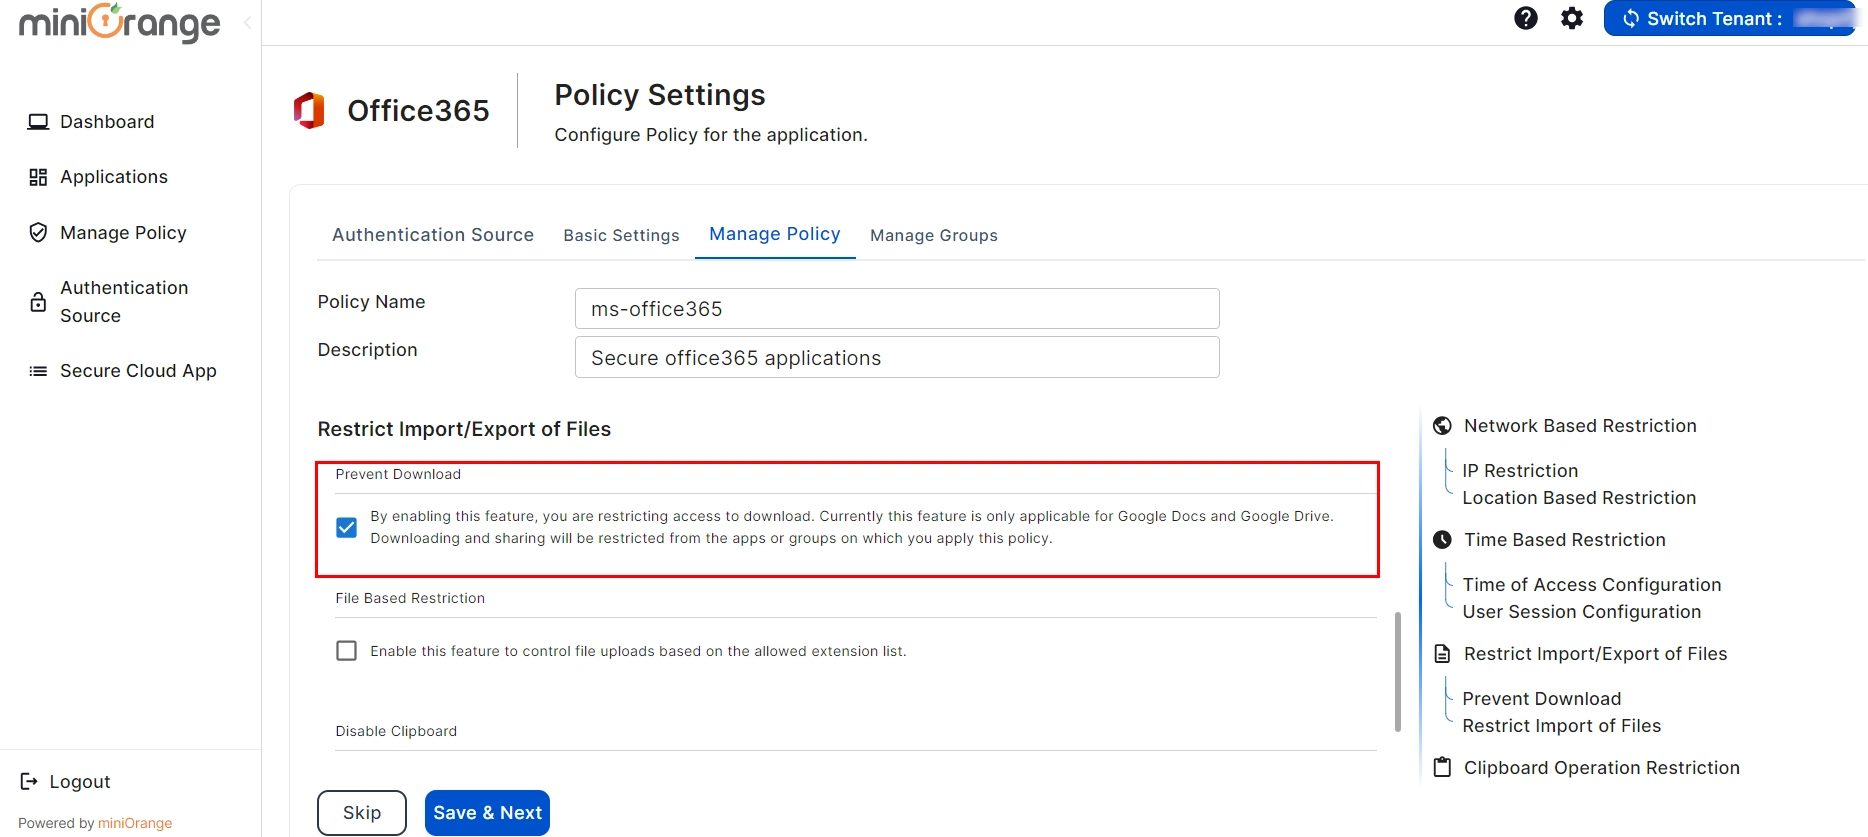Focus the Description input field
Viewport: 1868px width, 837px height.
click(897, 357)
